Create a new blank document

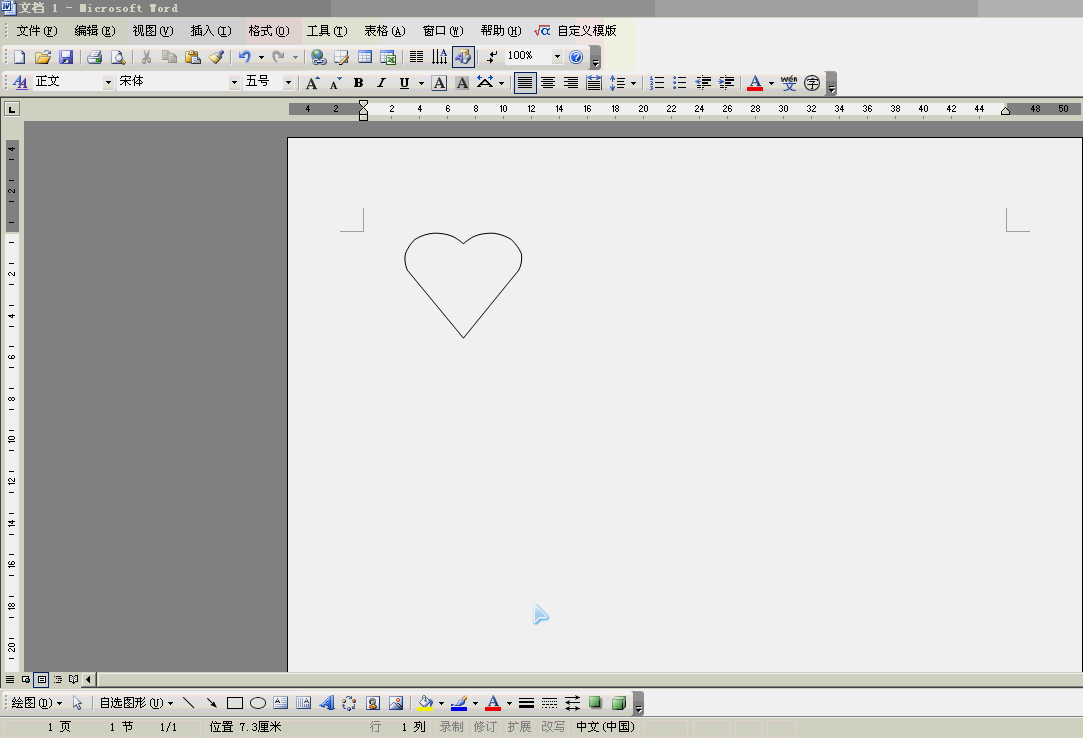click(19, 57)
